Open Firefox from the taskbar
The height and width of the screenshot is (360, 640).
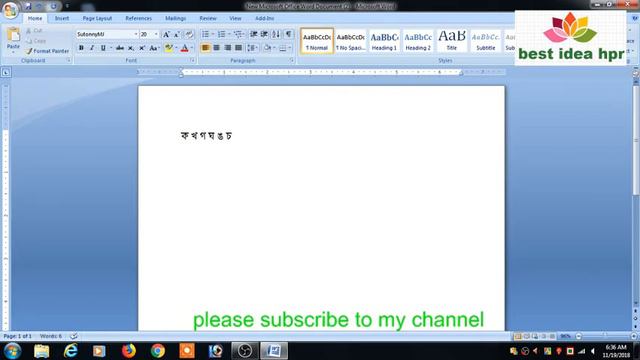pyautogui.click(x=129, y=351)
